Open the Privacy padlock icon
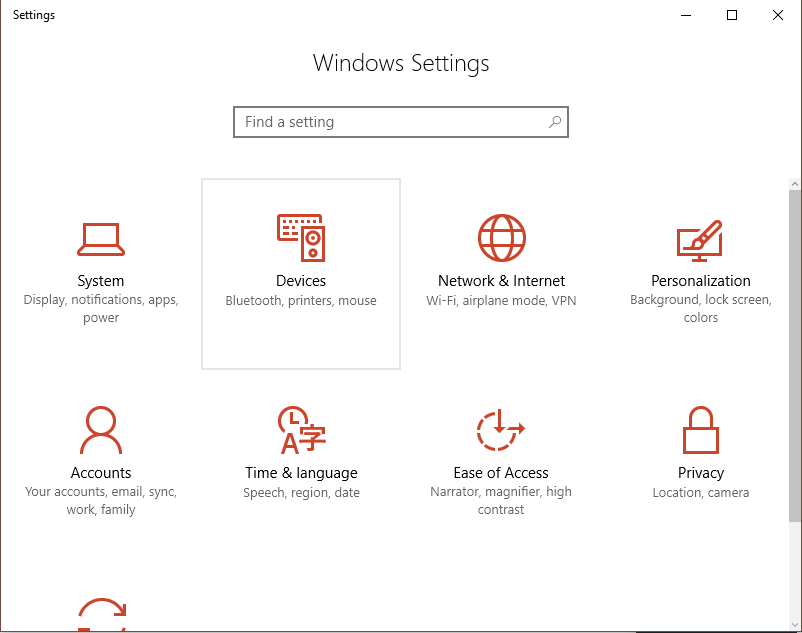Viewport: 802px width, 633px height. point(701,430)
